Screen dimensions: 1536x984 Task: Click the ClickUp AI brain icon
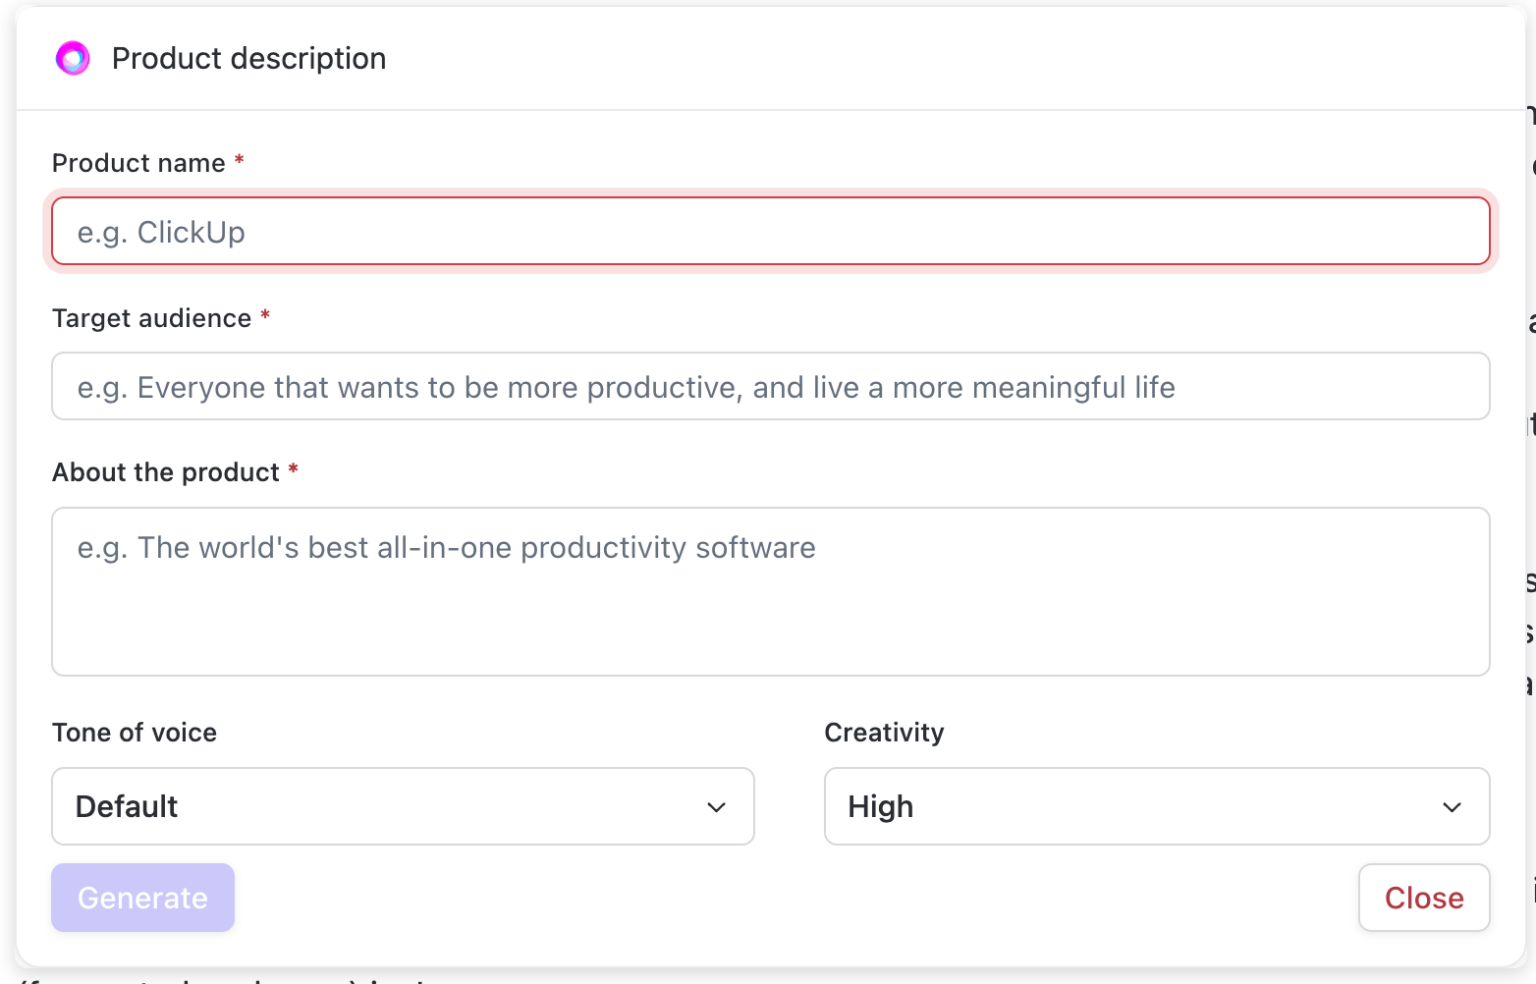tap(72, 58)
